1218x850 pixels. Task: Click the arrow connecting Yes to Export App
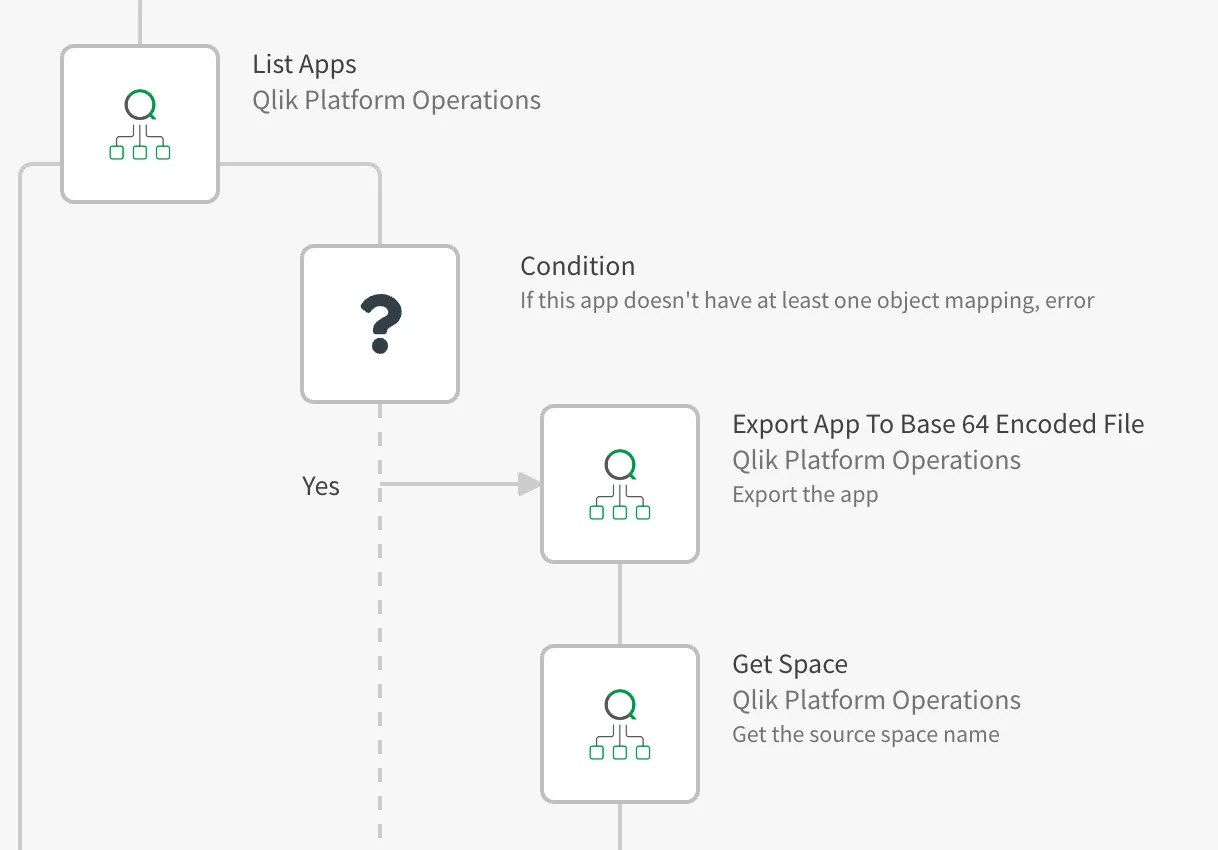[460, 483]
